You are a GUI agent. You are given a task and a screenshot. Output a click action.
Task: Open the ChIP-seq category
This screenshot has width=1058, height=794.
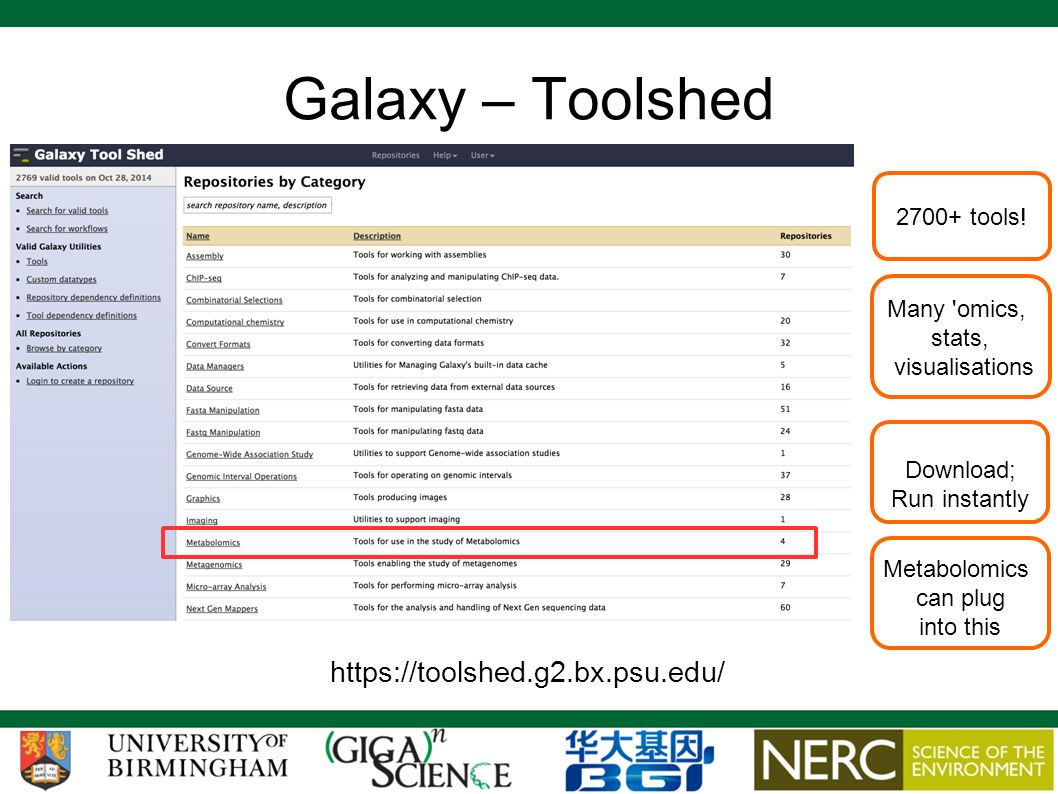204,278
